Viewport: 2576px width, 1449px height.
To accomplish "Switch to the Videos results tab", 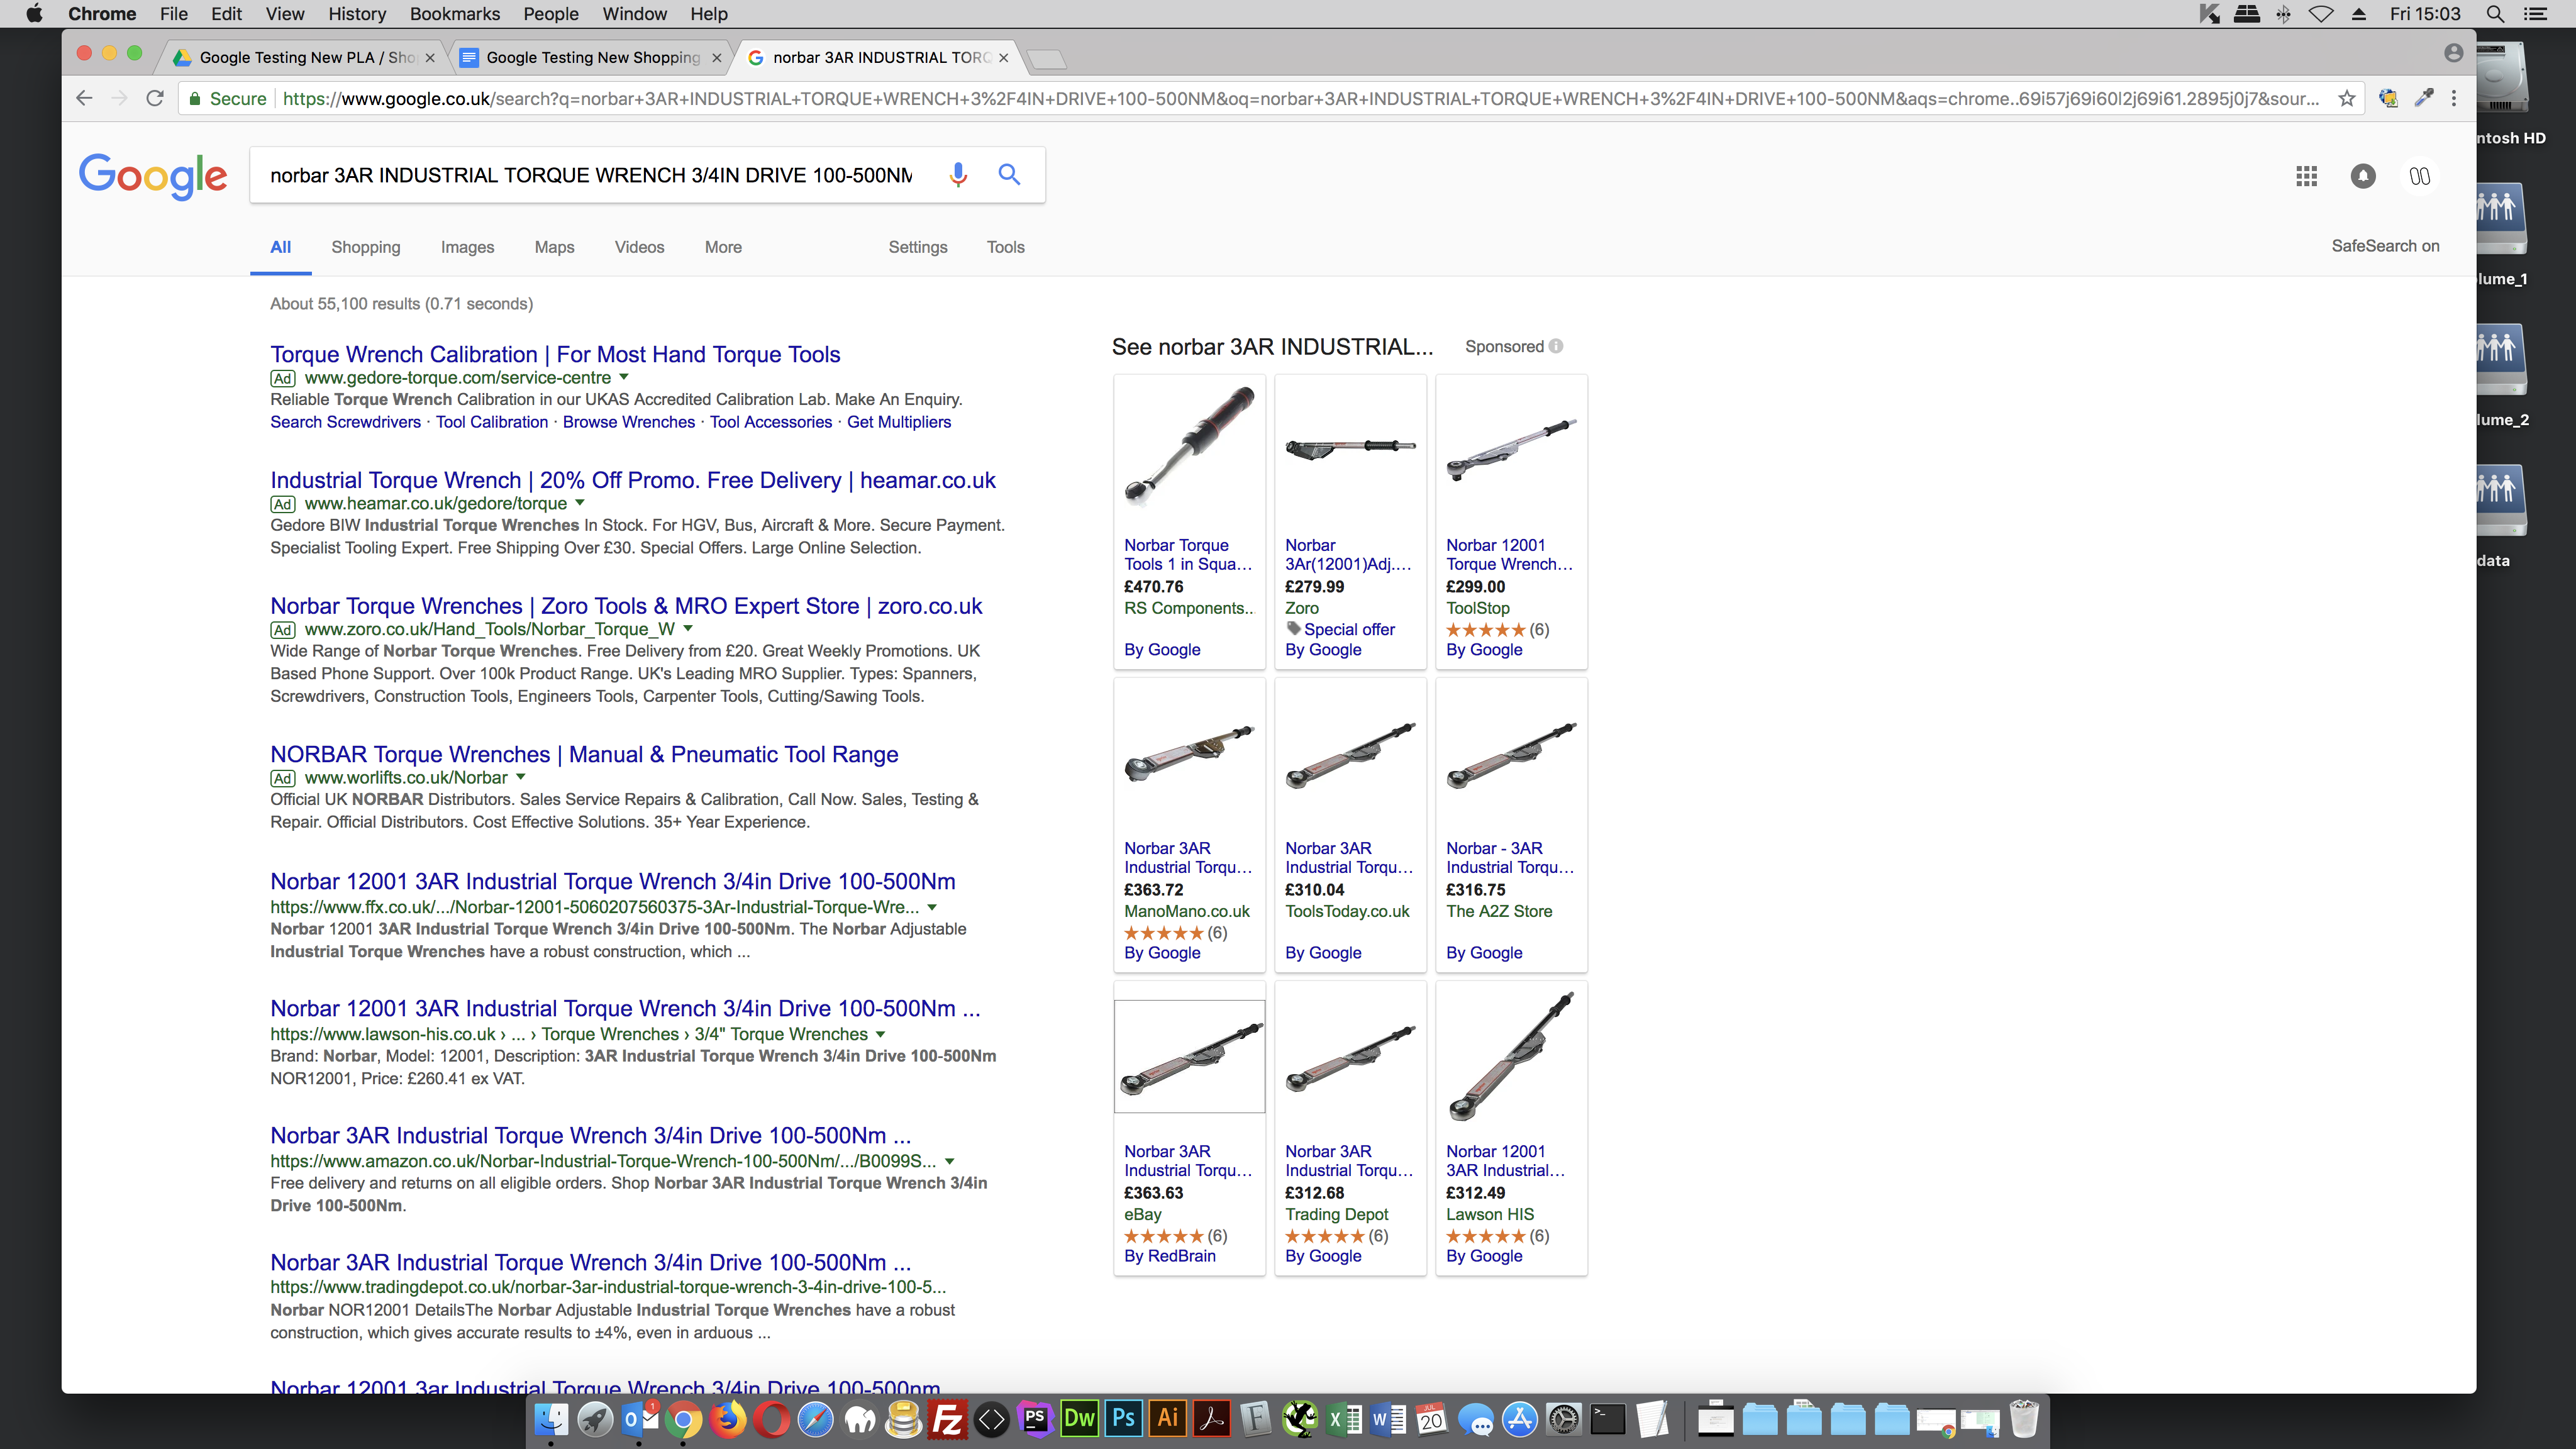I will (x=639, y=247).
